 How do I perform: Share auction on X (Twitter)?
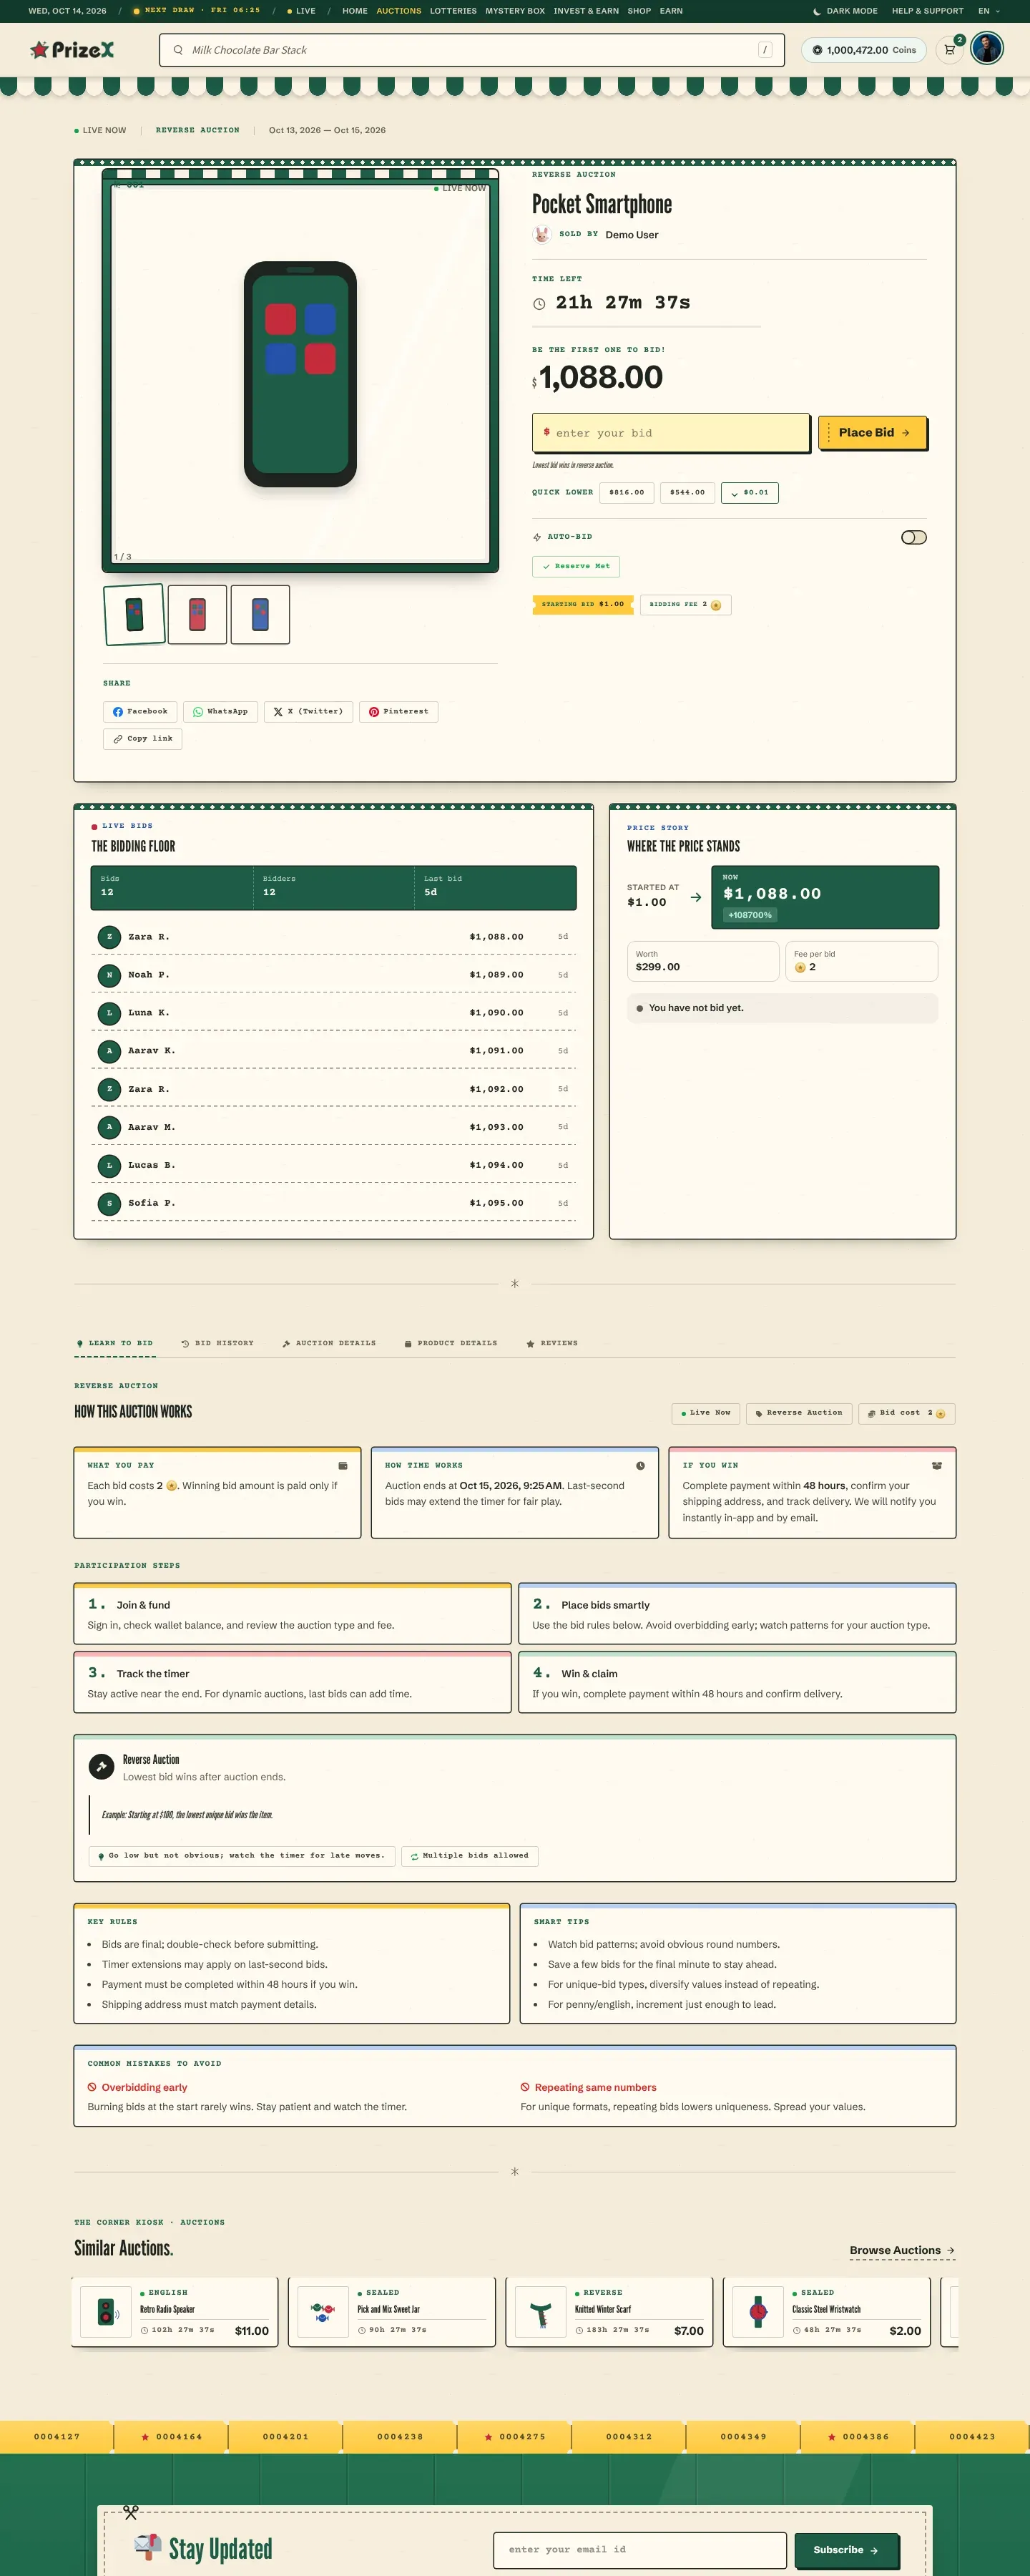point(308,711)
